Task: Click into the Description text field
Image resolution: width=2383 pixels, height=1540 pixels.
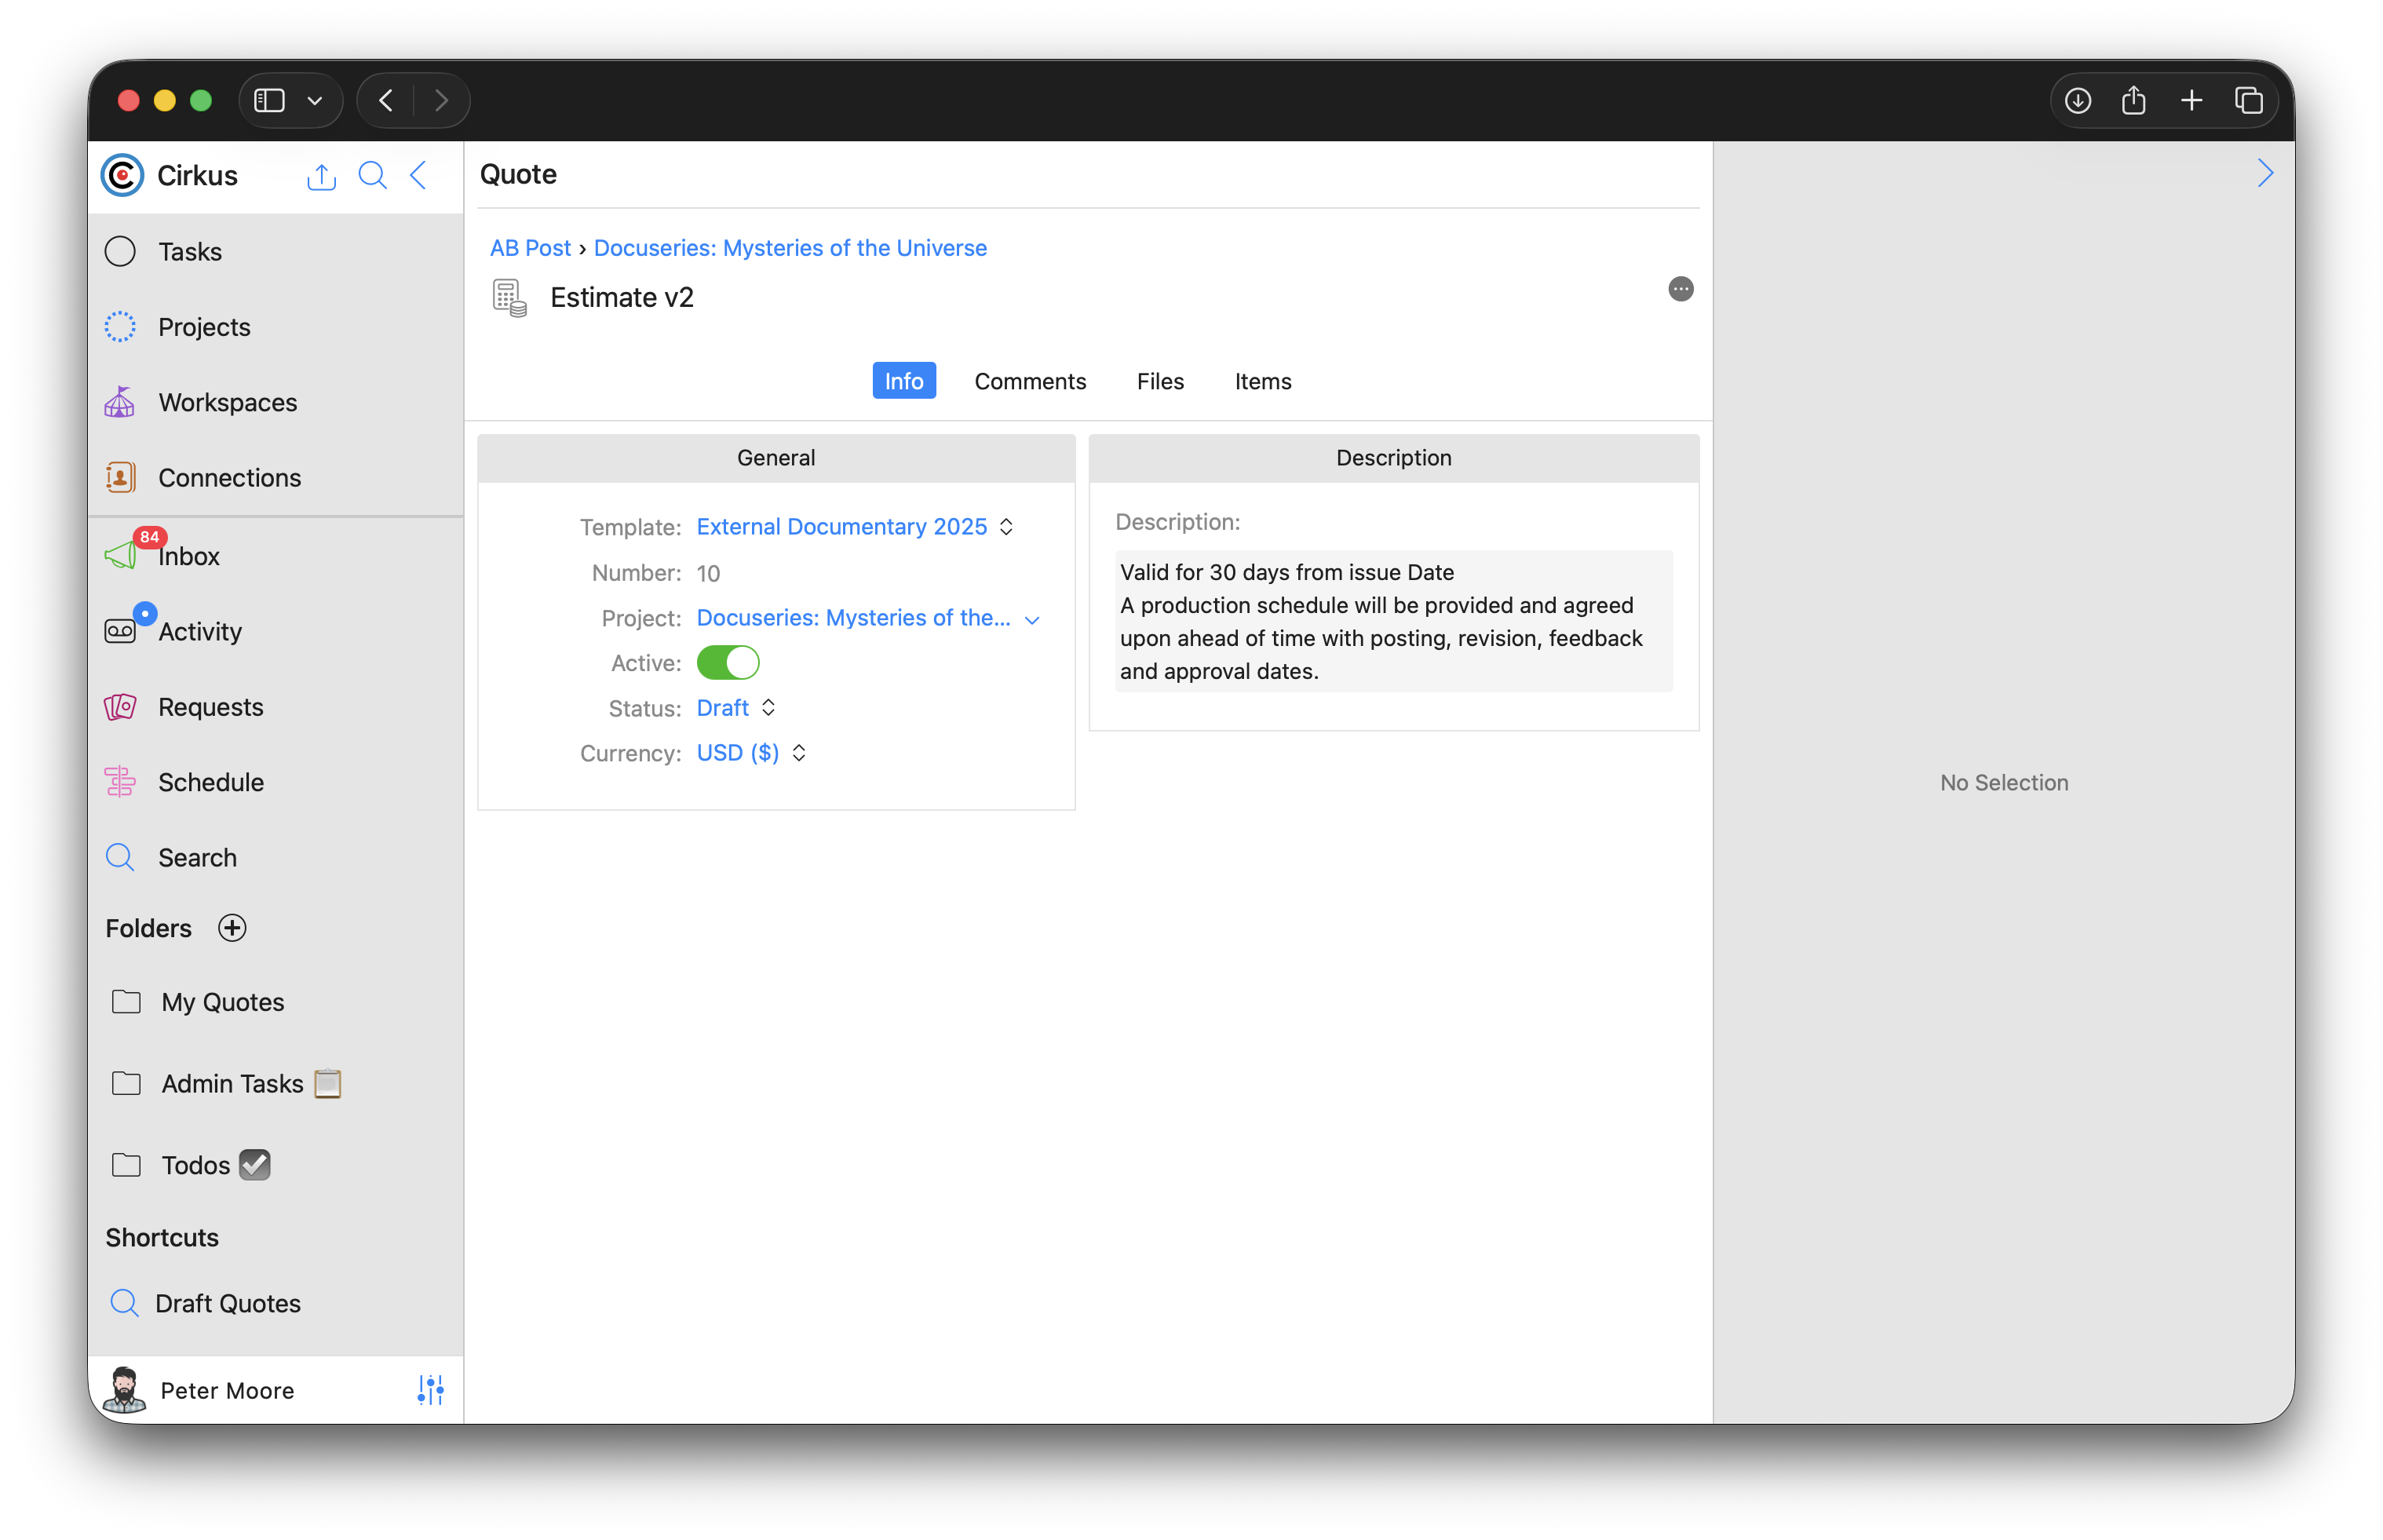Action: [x=1392, y=621]
